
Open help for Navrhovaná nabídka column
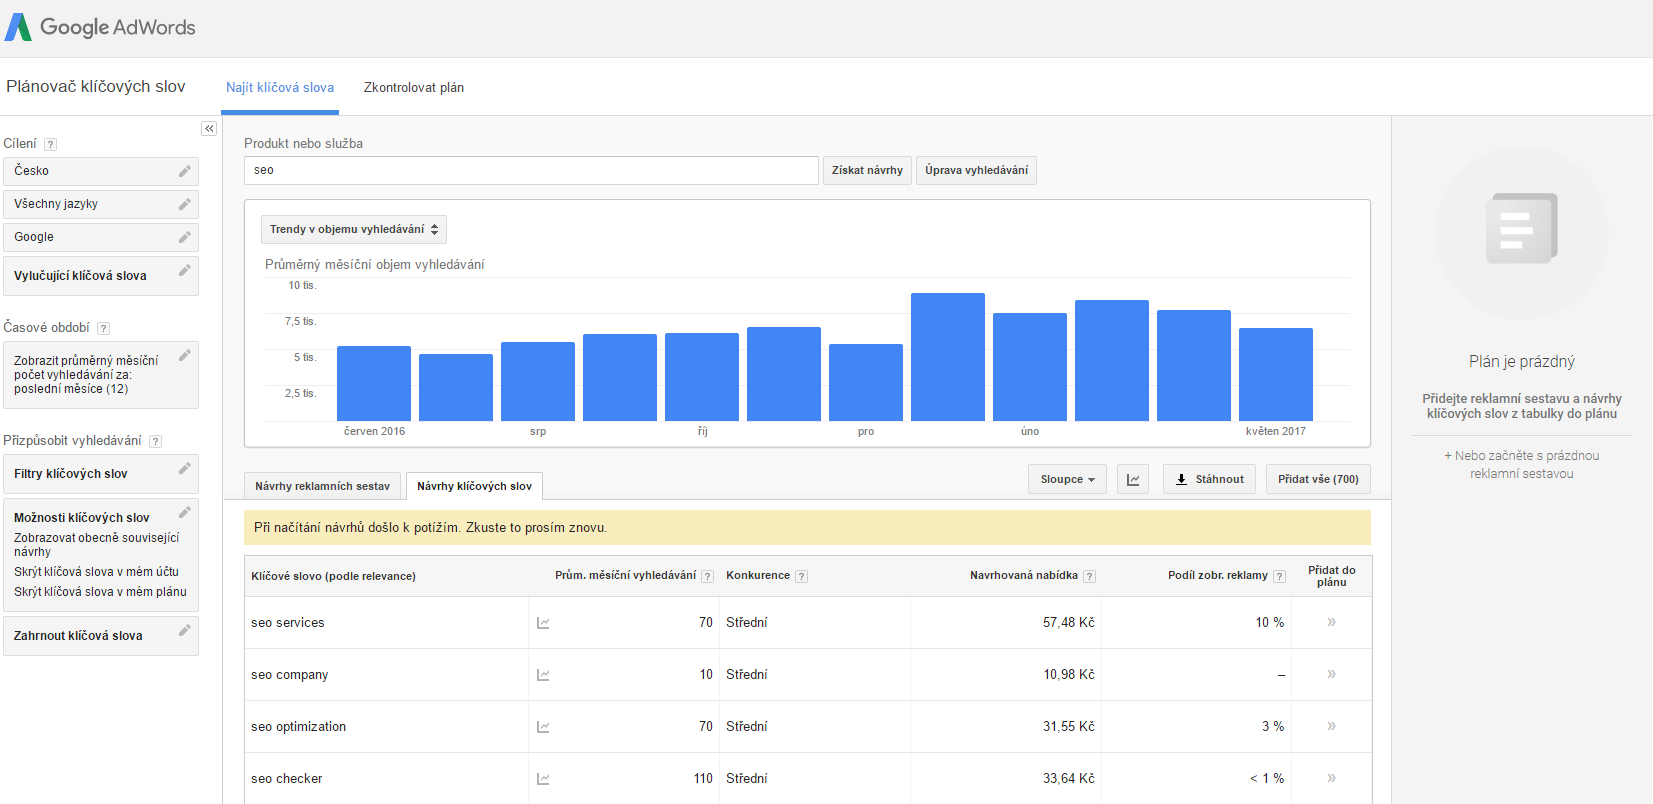pos(1089,576)
